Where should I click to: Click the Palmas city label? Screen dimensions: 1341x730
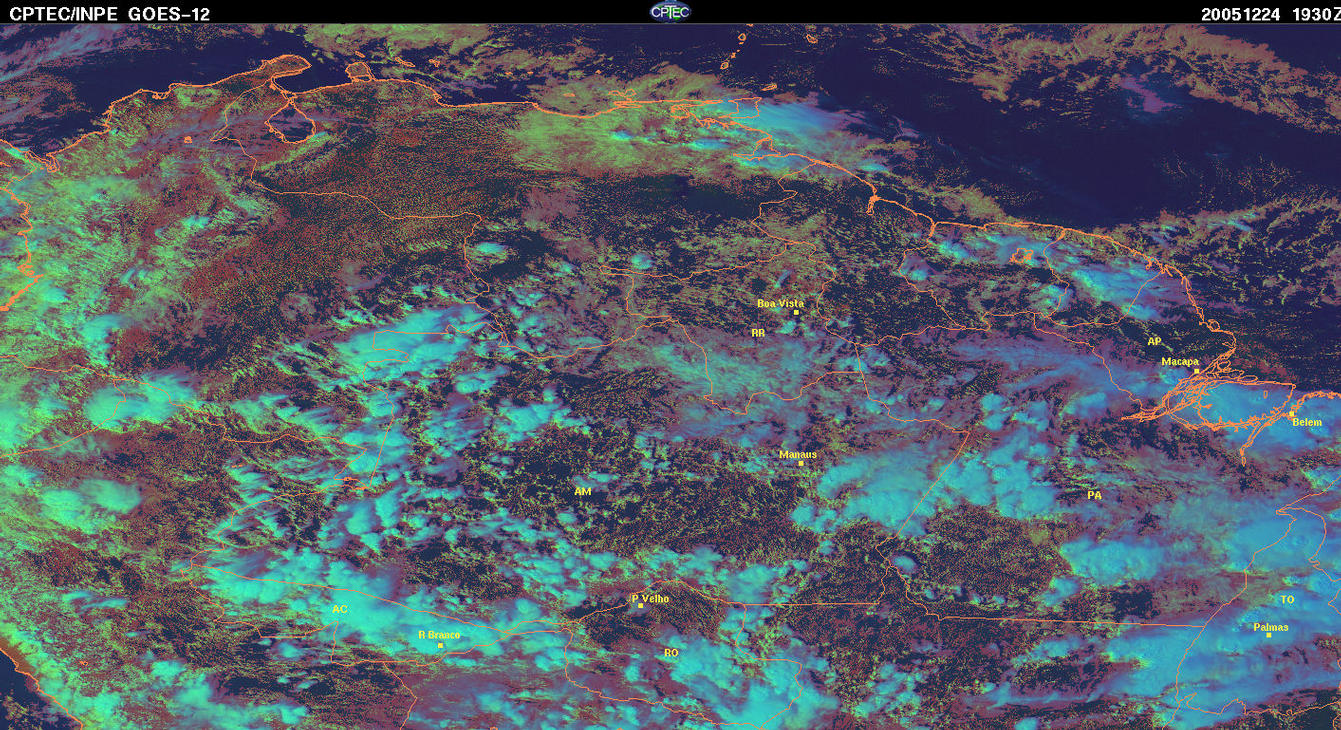pyautogui.click(x=1270, y=627)
